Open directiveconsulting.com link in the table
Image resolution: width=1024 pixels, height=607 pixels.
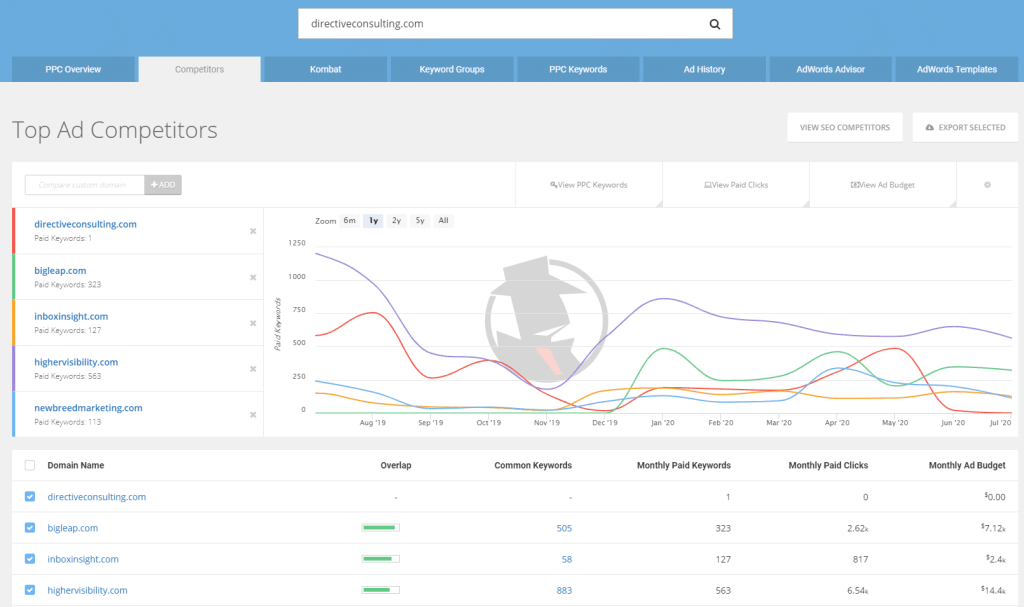[x=97, y=497]
